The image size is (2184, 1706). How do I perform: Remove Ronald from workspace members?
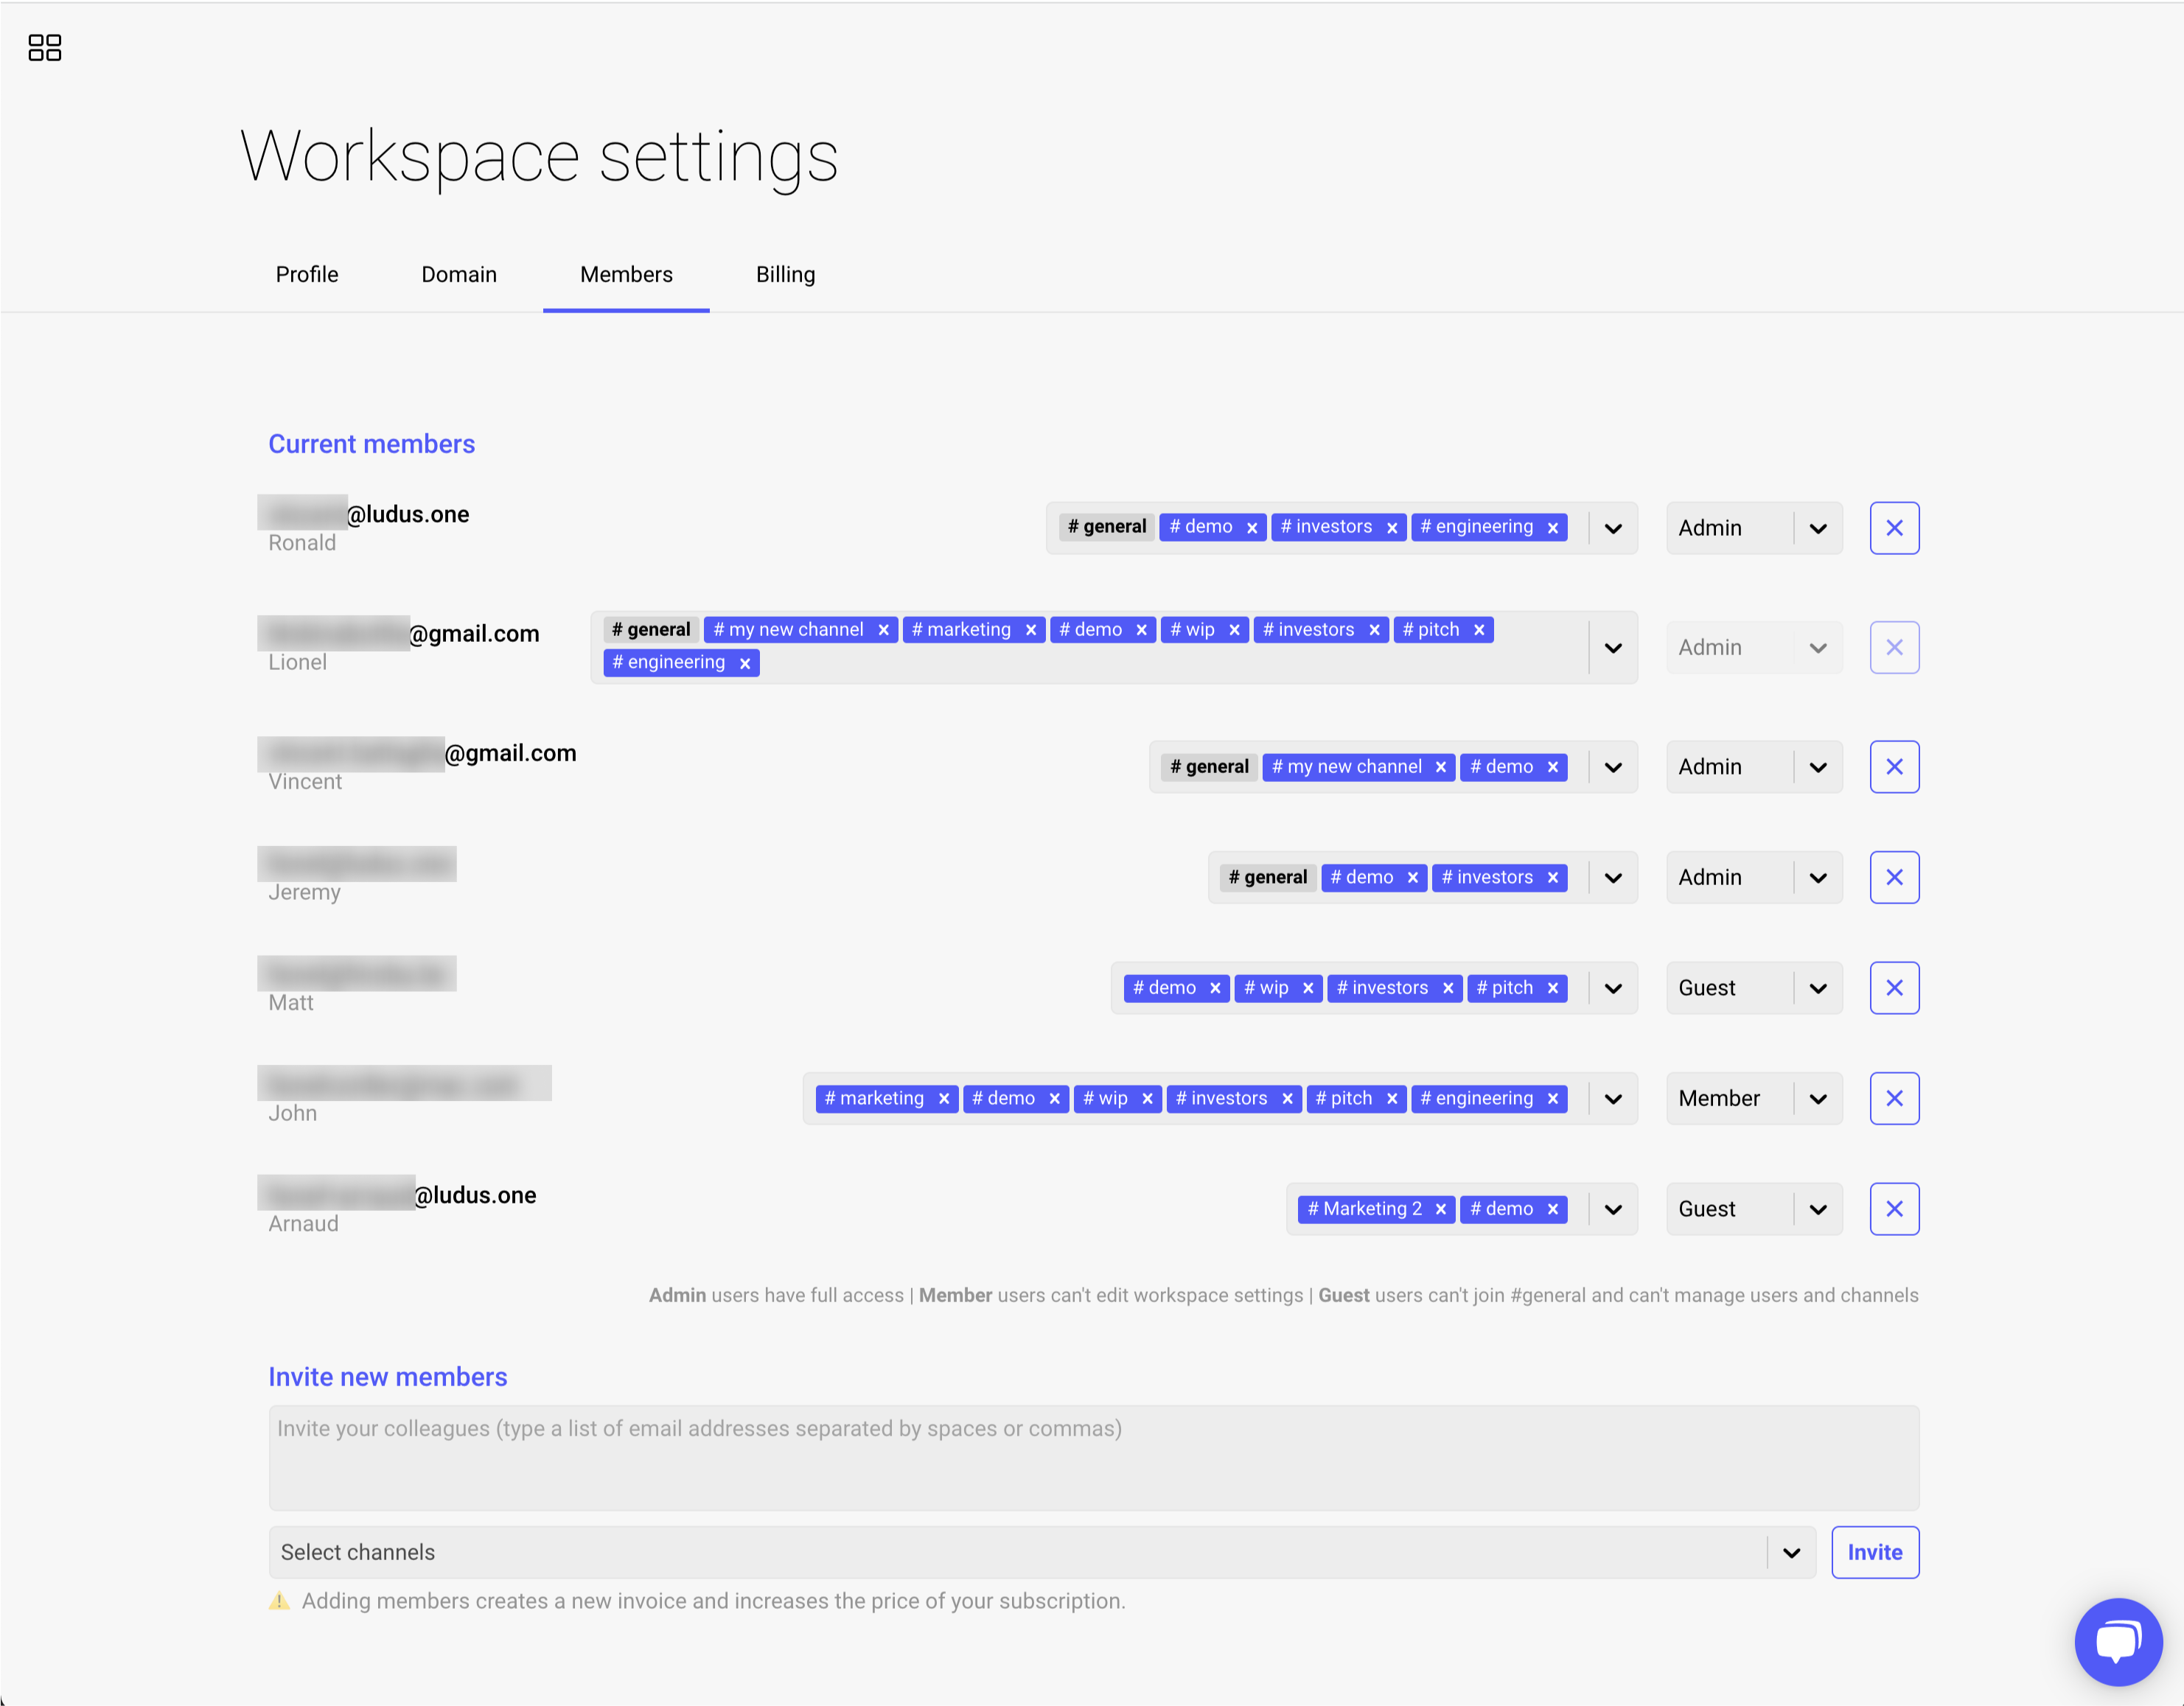(1893, 528)
